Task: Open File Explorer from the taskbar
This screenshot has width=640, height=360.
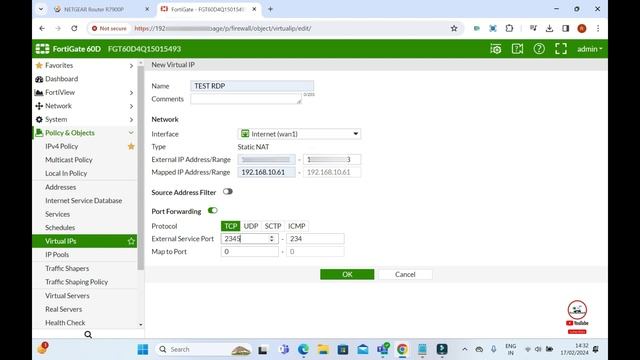Action: 323,349
